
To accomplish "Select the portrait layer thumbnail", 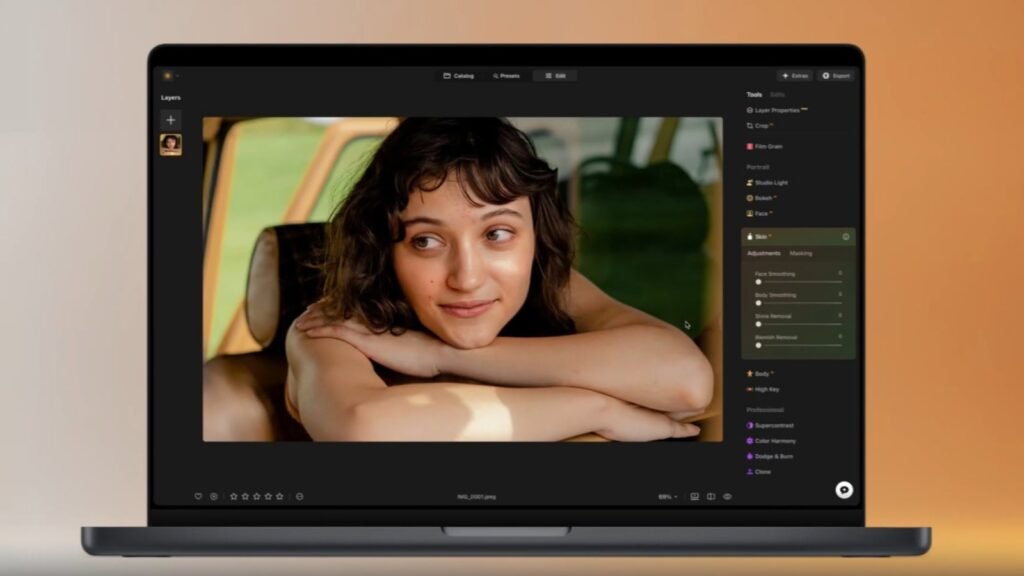I will 170,144.
